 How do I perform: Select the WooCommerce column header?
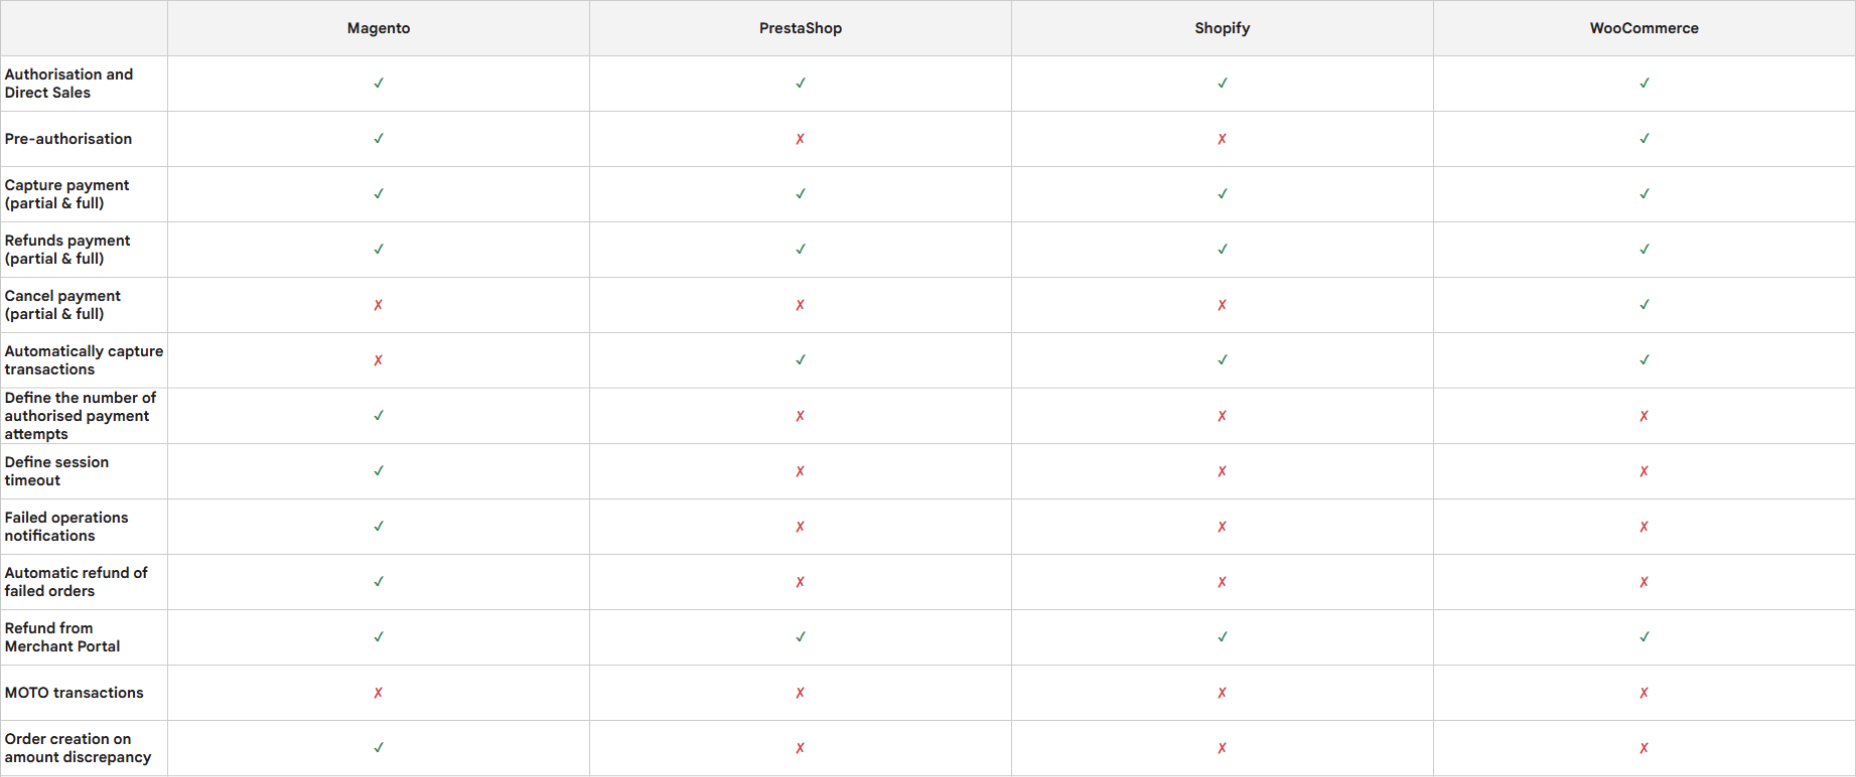click(x=1644, y=28)
